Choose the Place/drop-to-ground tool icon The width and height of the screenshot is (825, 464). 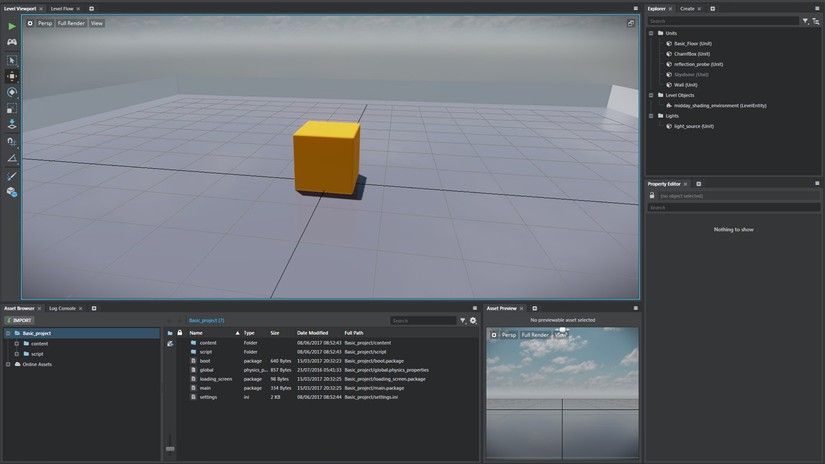(12, 125)
